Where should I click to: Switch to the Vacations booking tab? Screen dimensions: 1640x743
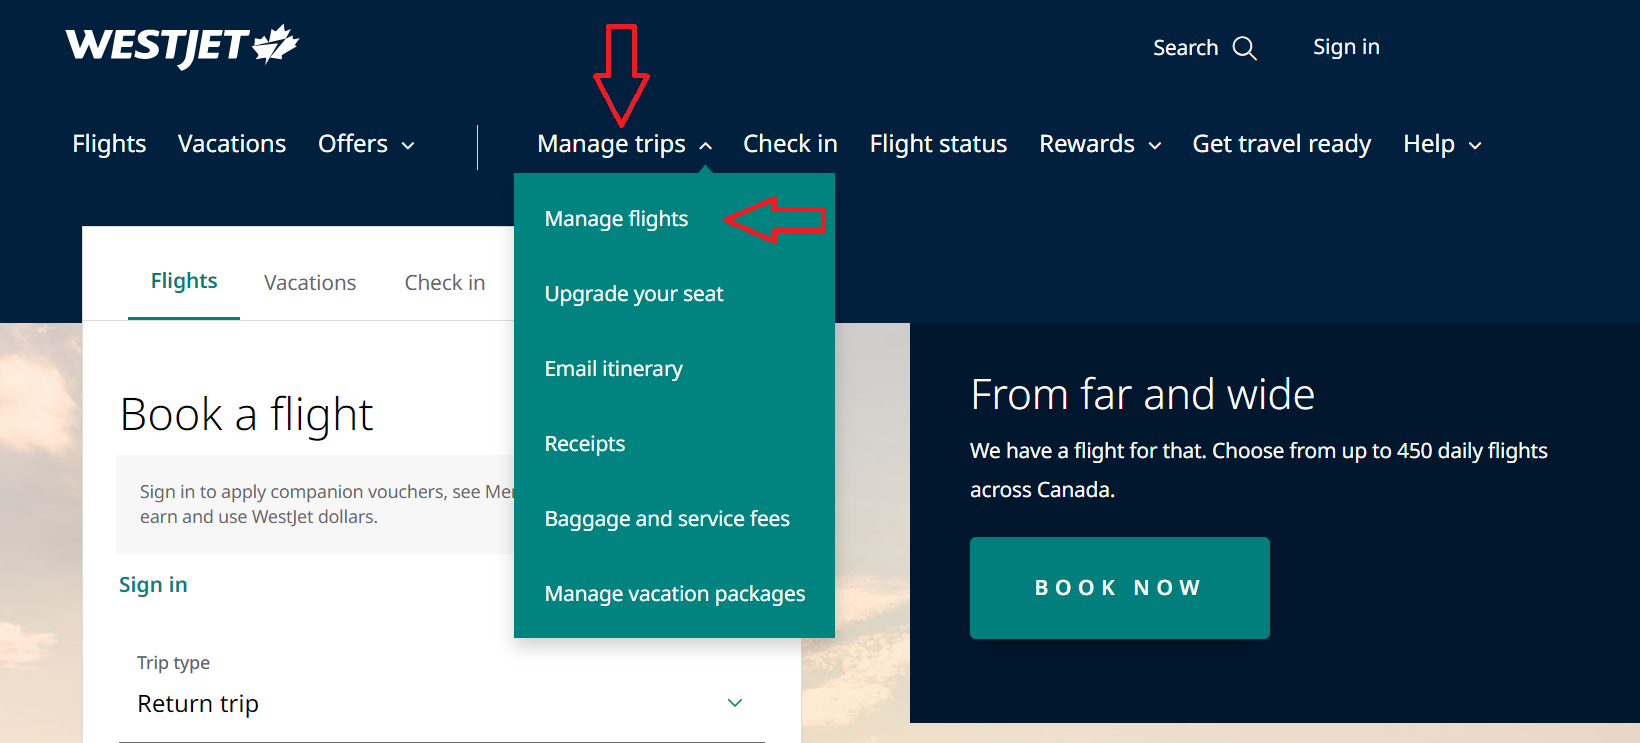point(310,283)
